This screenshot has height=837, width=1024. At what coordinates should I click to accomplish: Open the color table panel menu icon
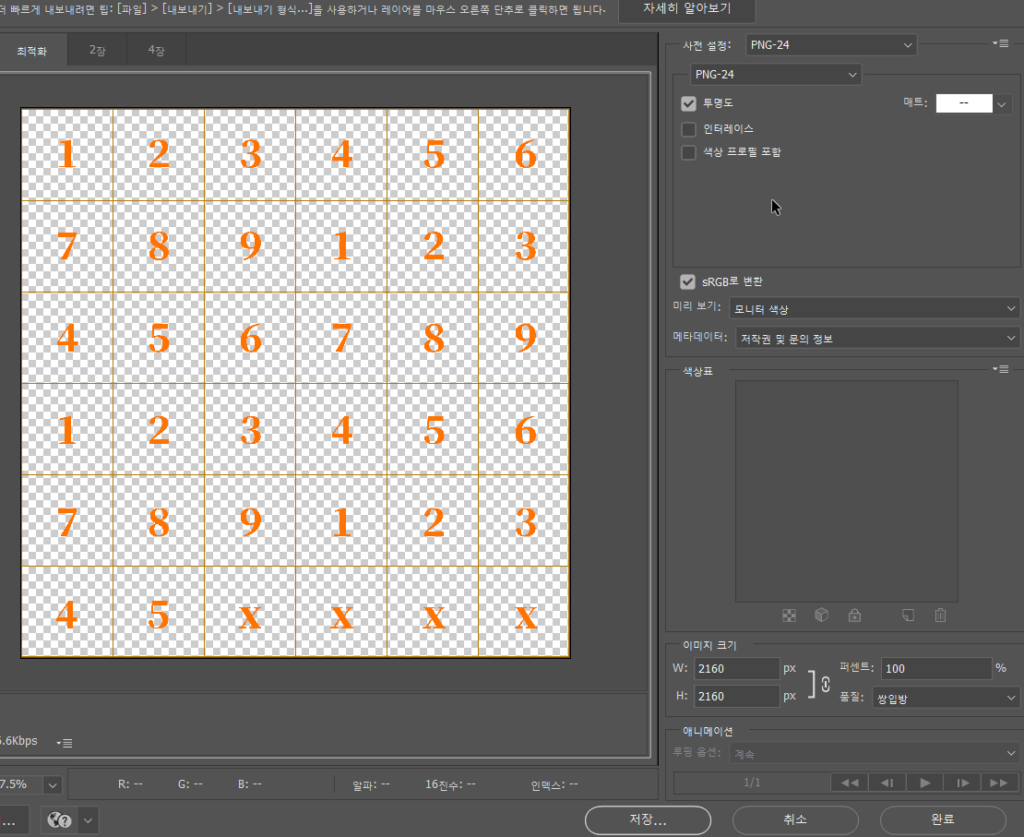(1000, 370)
